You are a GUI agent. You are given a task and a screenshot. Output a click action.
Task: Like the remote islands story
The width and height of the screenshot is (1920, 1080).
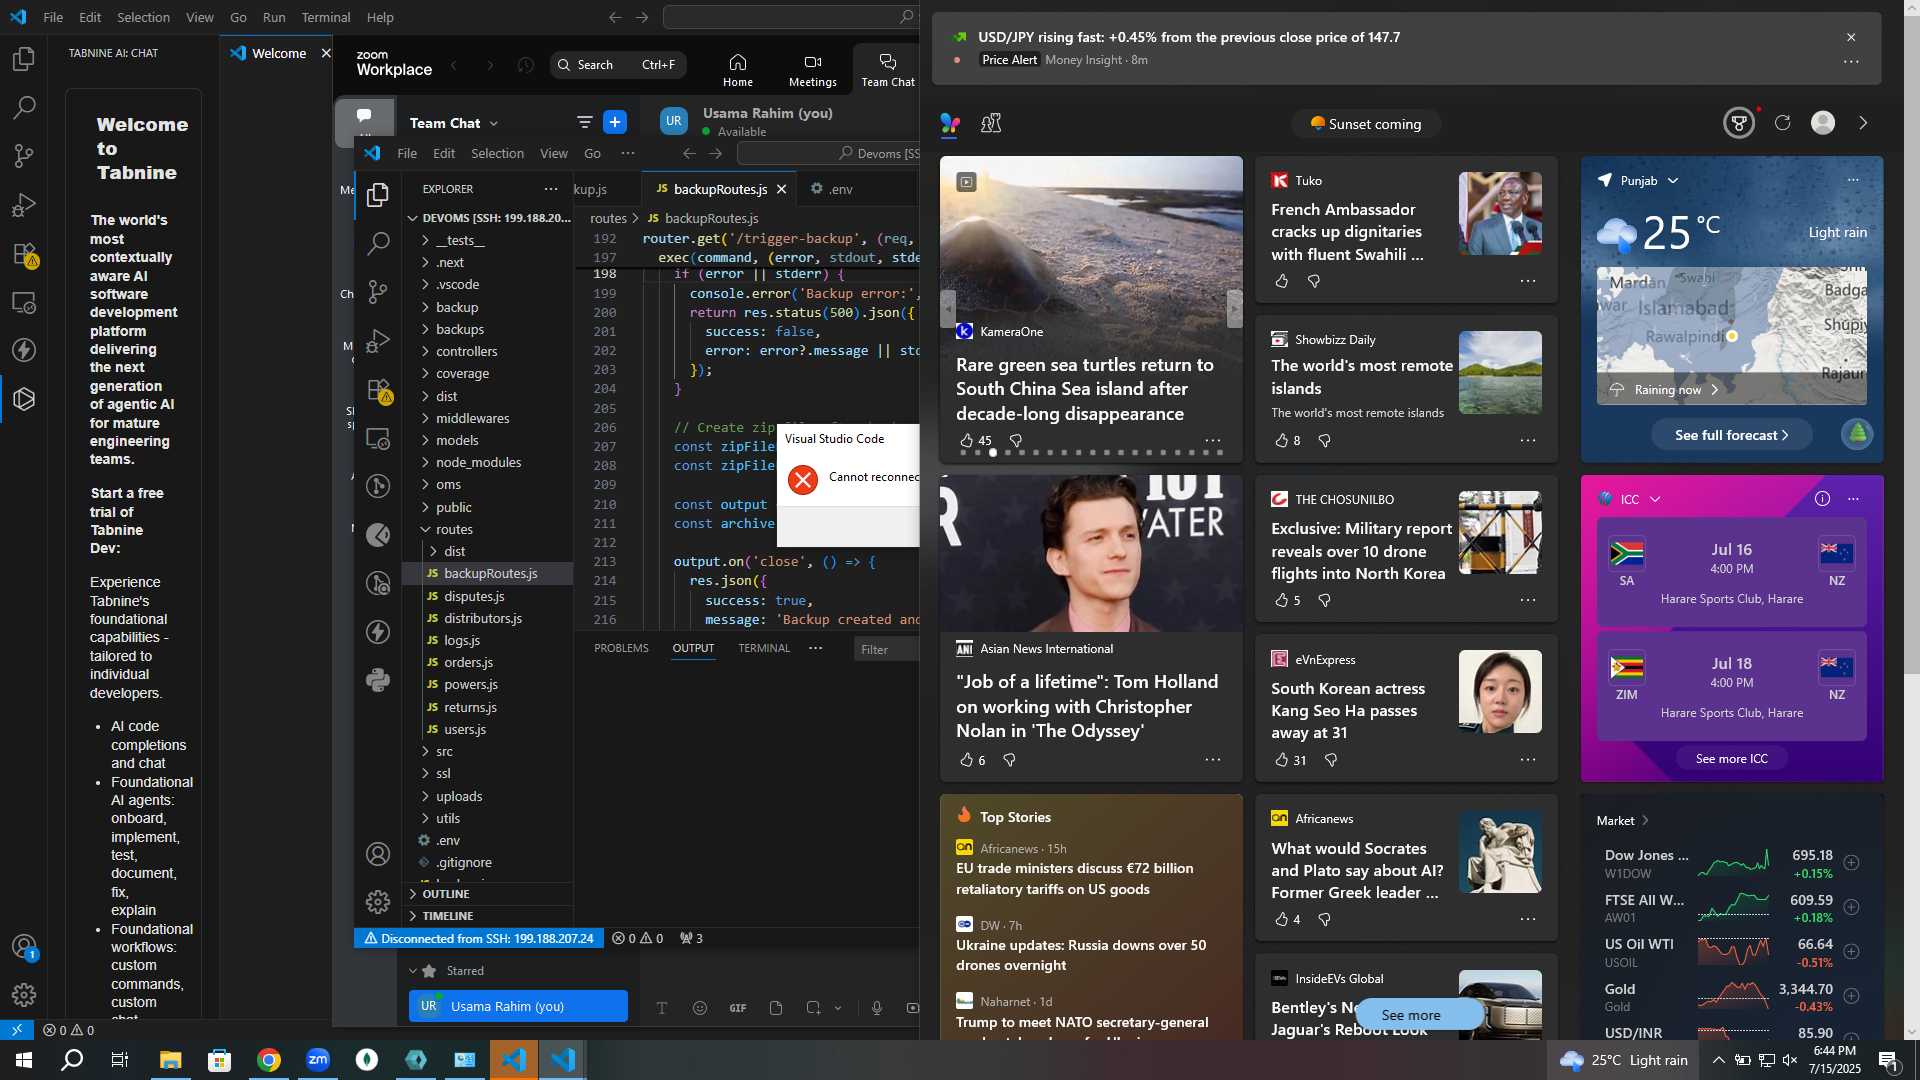tap(1282, 440)
